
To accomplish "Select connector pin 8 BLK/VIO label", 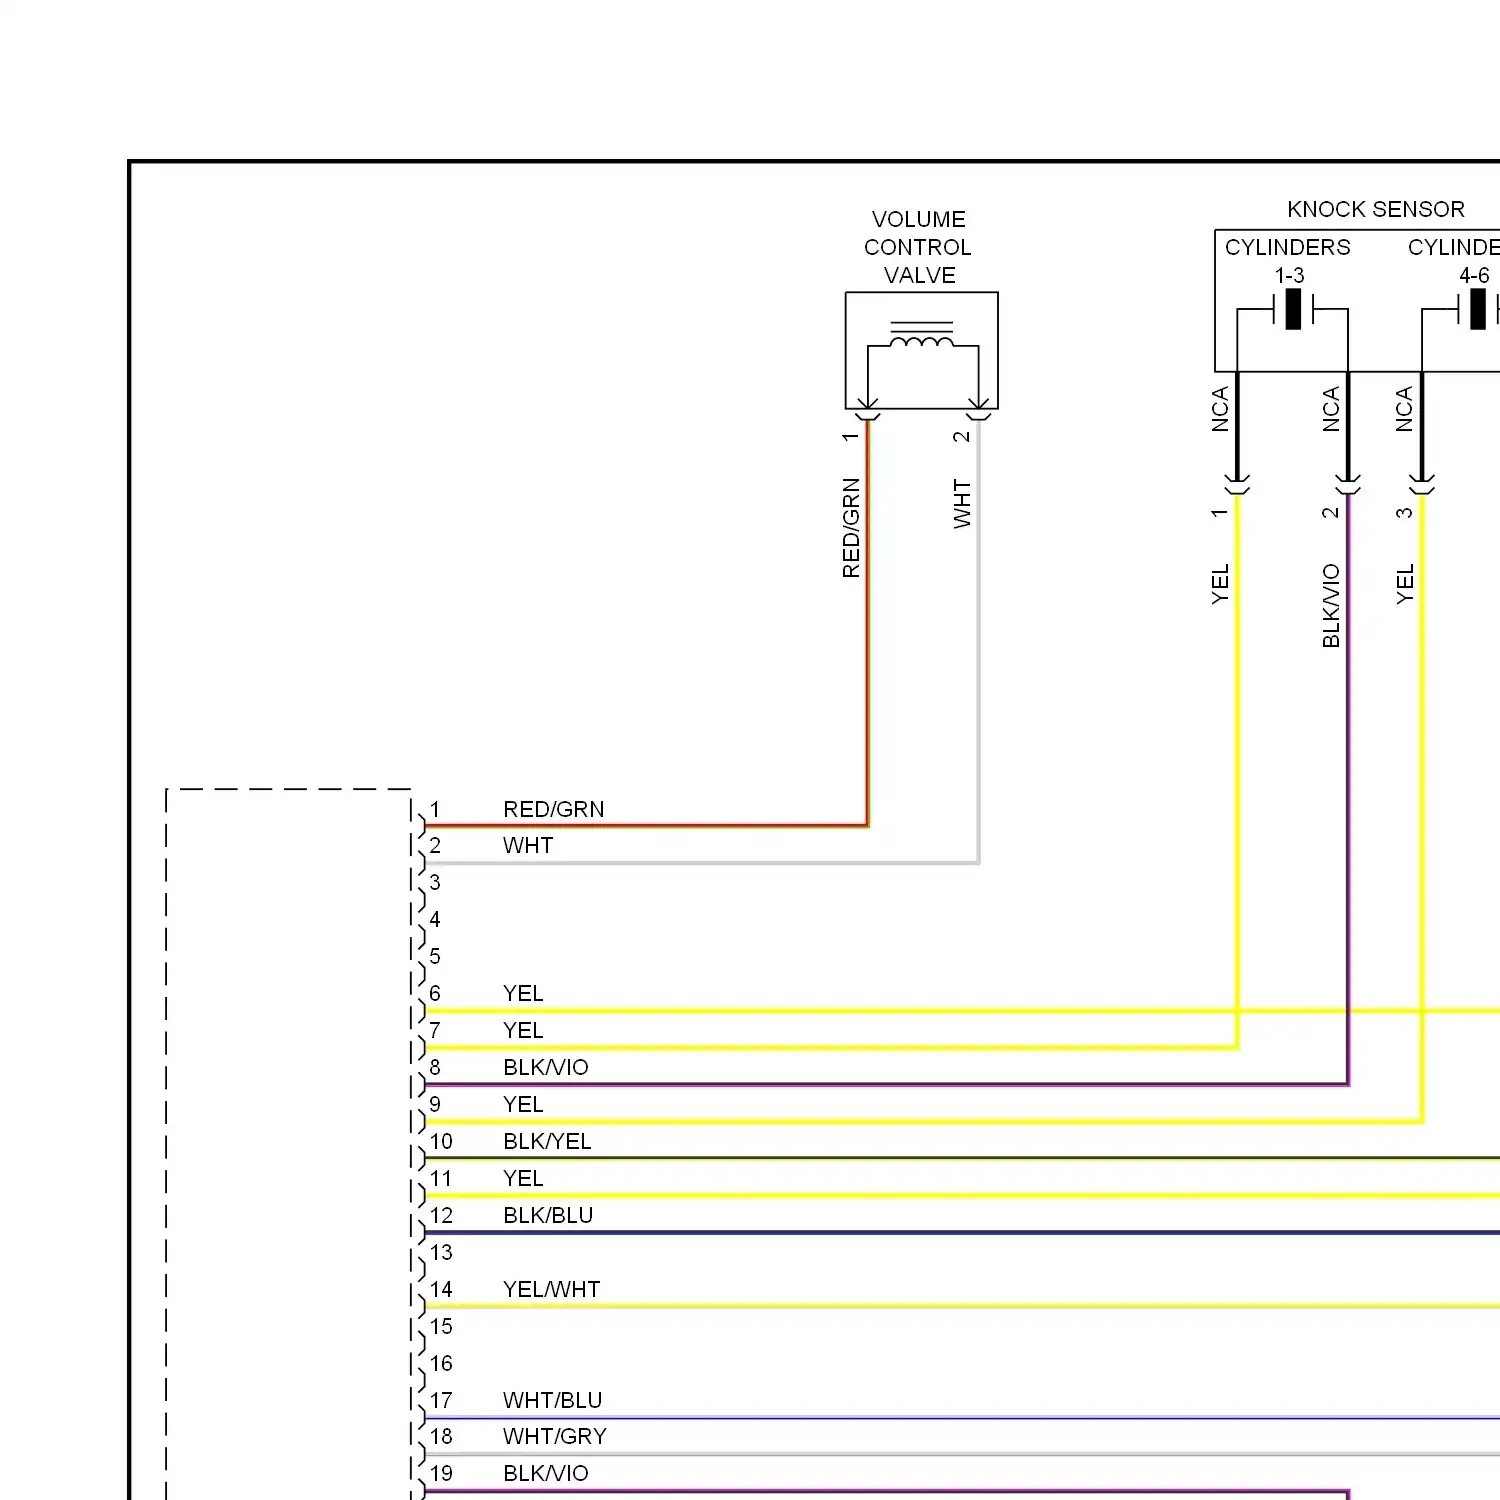I will (x=546, y=1068).
